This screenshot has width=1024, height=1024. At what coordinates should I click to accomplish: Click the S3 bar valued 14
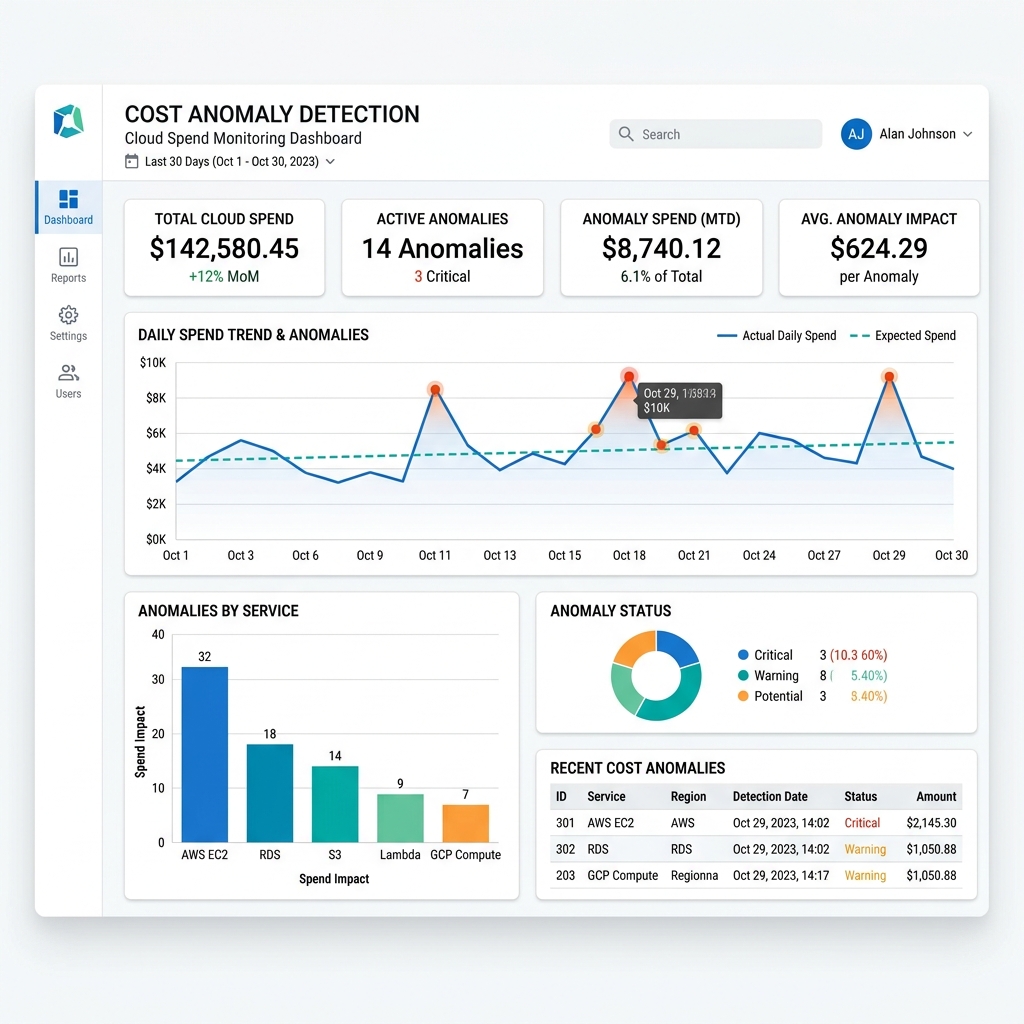click(335, 804)
